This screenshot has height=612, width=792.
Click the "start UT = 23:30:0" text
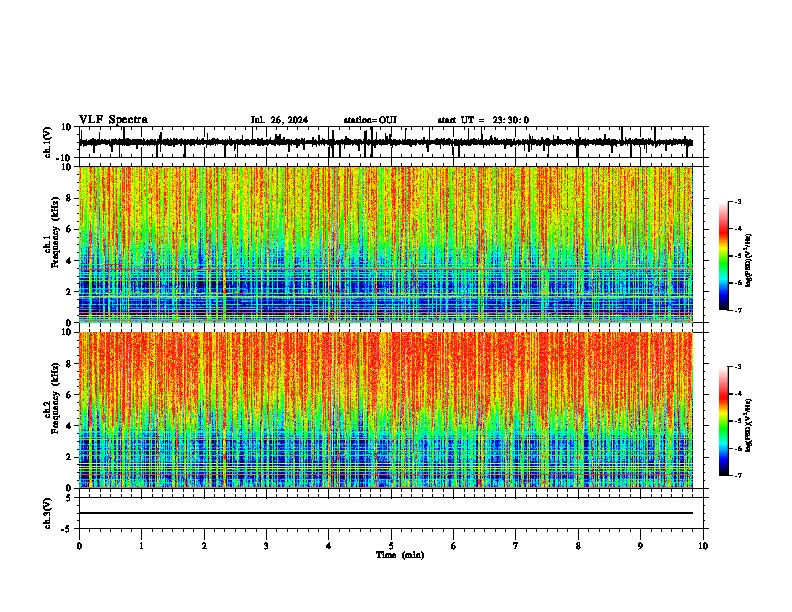483,120
